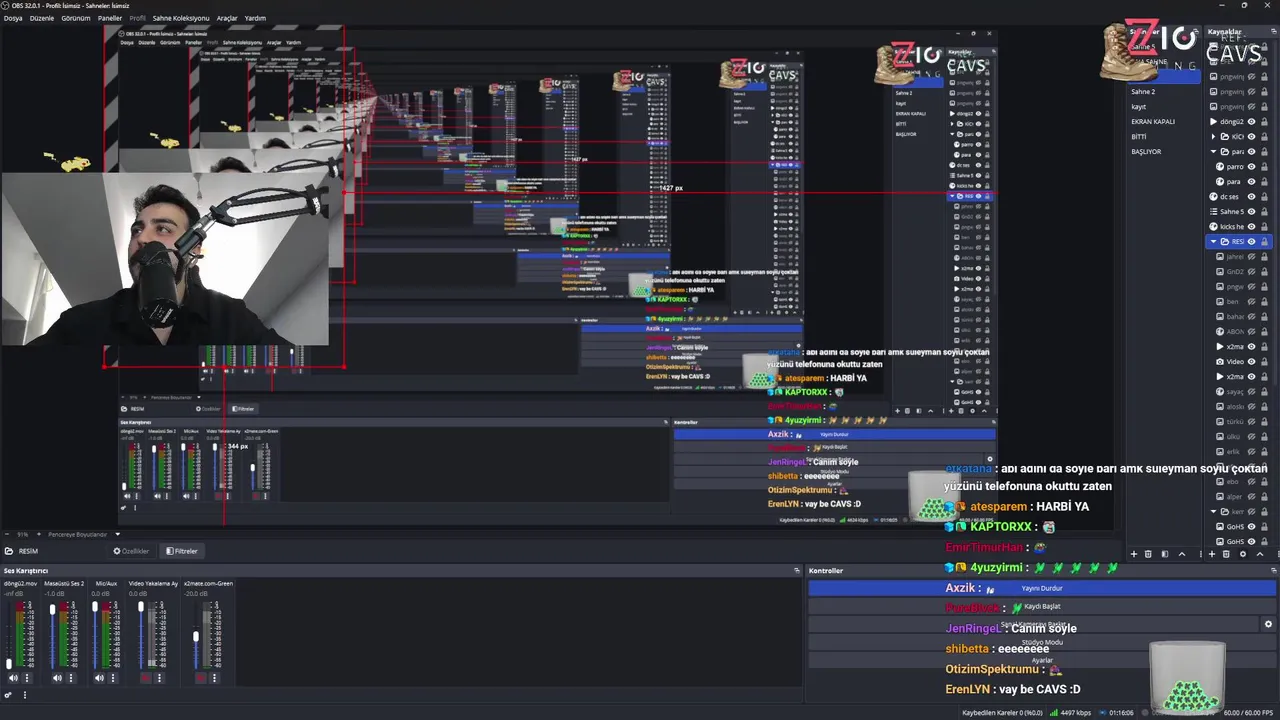The width and height of the screenshot is (1280, 720).
Task: Mute the Mic/Aux audio channel
Action: (99, 677)
